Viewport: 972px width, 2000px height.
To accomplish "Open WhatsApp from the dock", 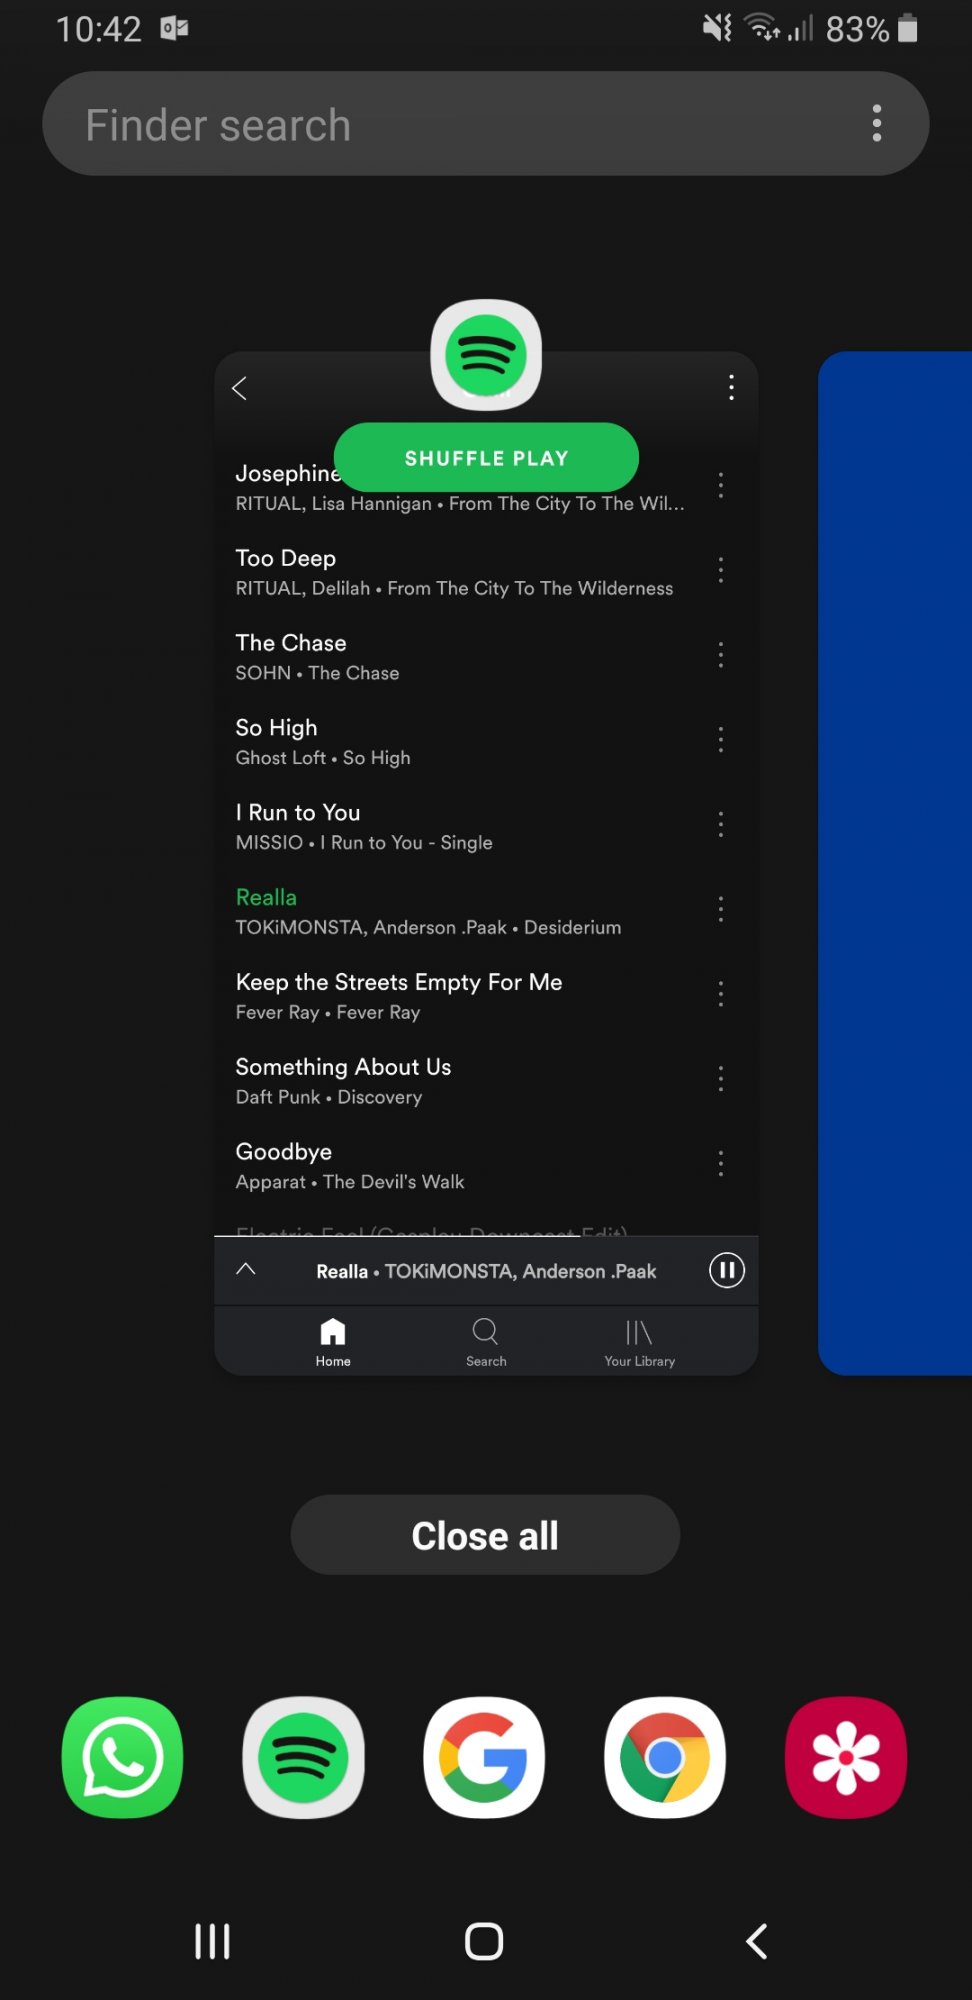I will coord(123,1757).
